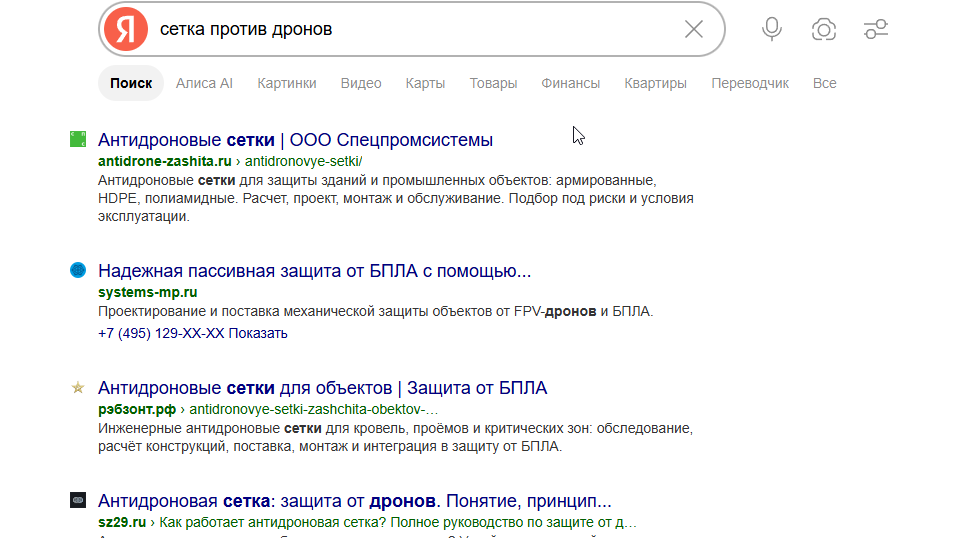Click antidronovye-setki/ breadcrumb path
The height and width of the screenshot is (538, 955).
(x=303, y=161)
